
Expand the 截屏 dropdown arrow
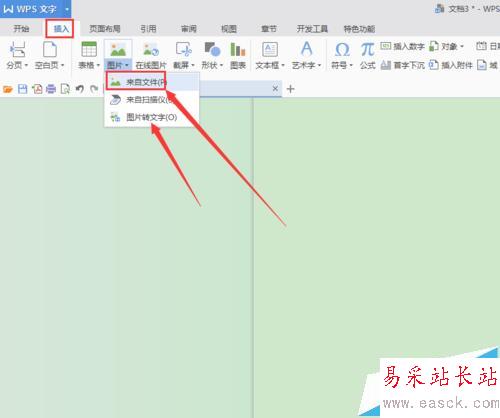tap(192, 65)
